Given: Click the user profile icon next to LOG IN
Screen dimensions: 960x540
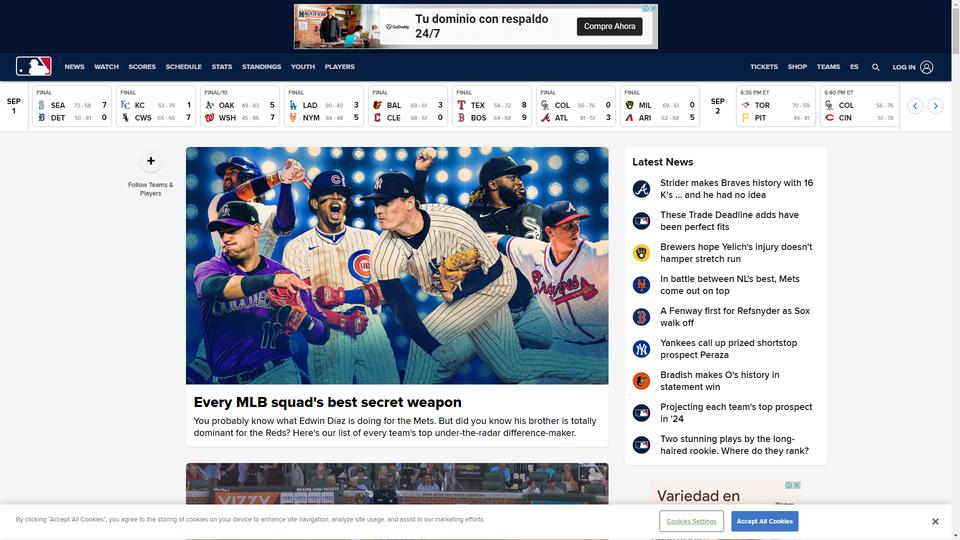Looking at the screenshot, I should pos(926,67).
